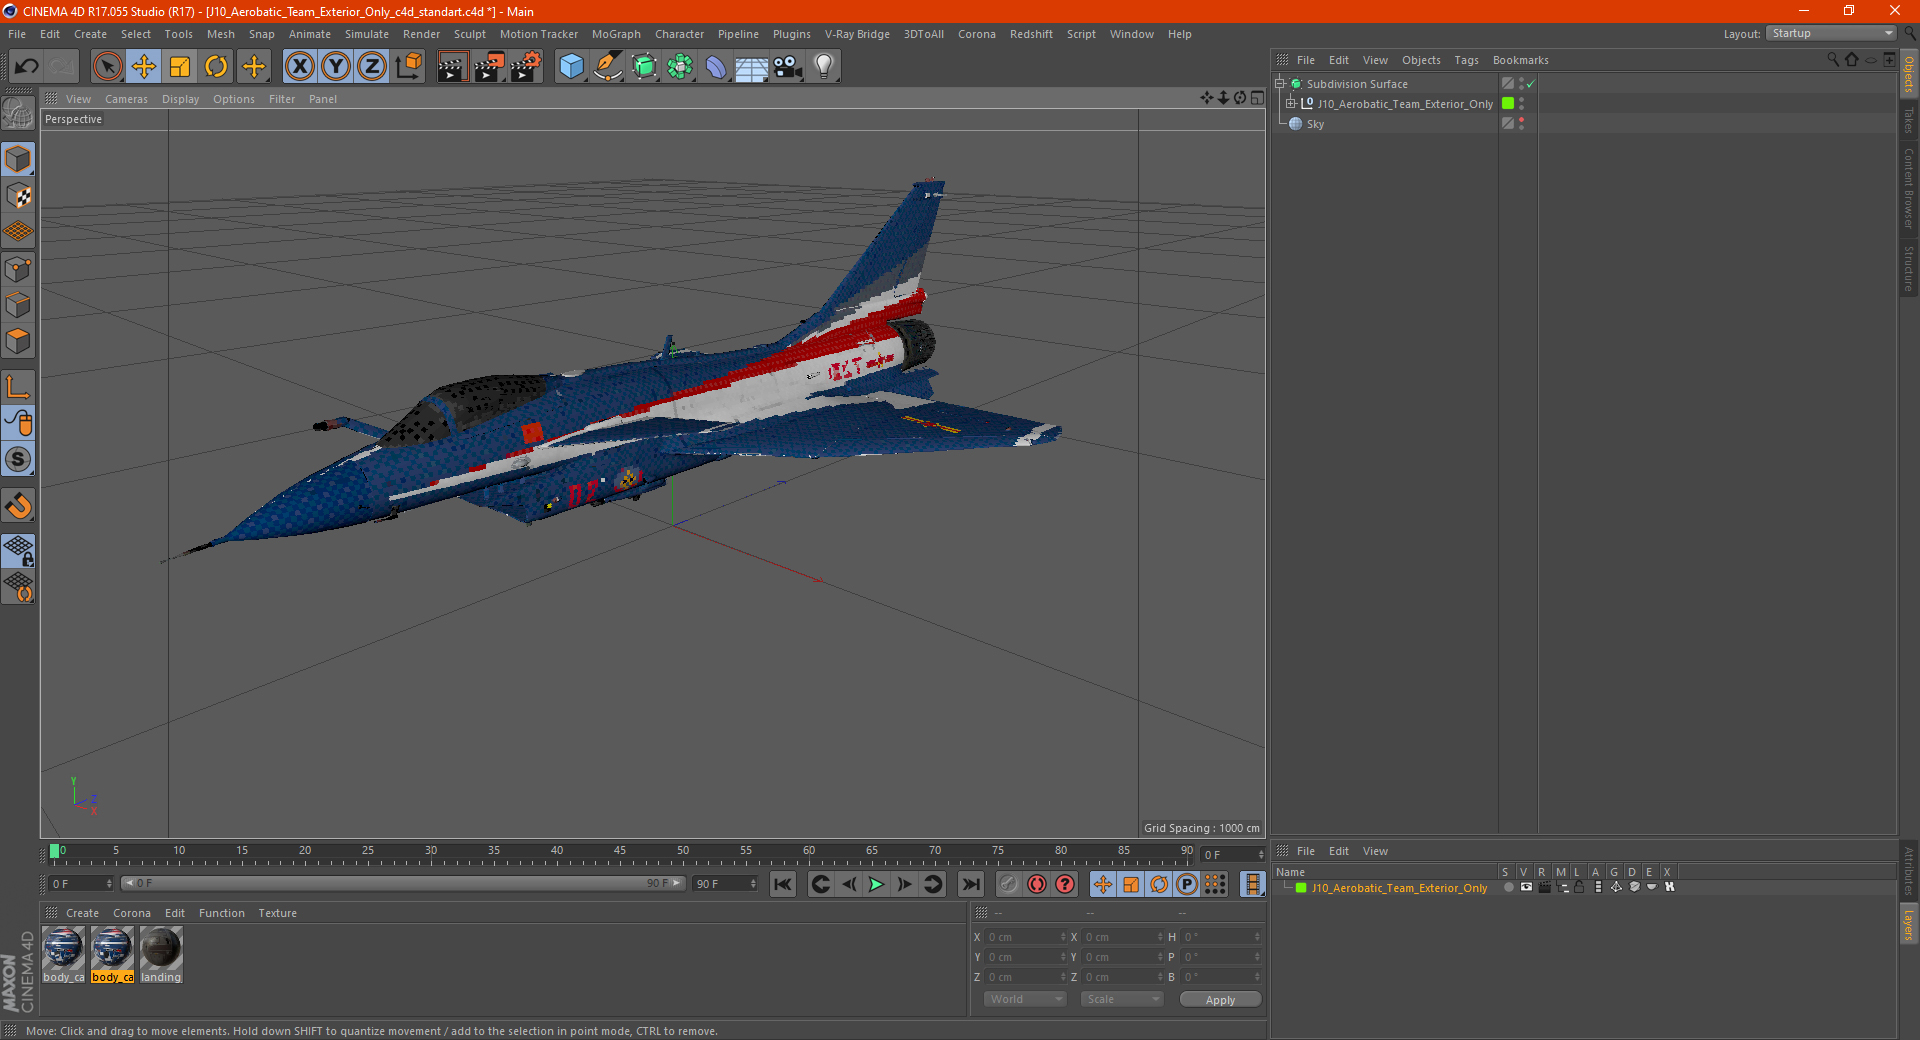Click J10 layer green color swatch
Viewport: 1920px width, 1040px height.
[x=1301, y=888]
